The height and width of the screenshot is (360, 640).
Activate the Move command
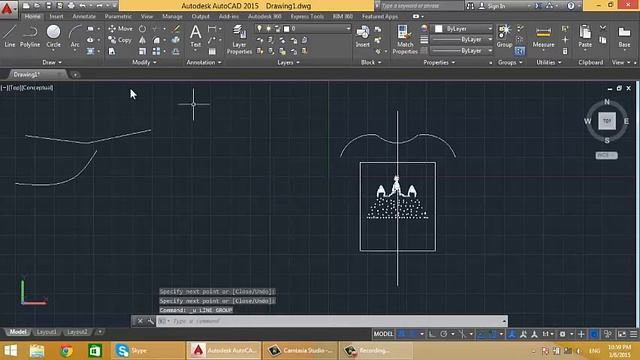[x=120, y=29]
